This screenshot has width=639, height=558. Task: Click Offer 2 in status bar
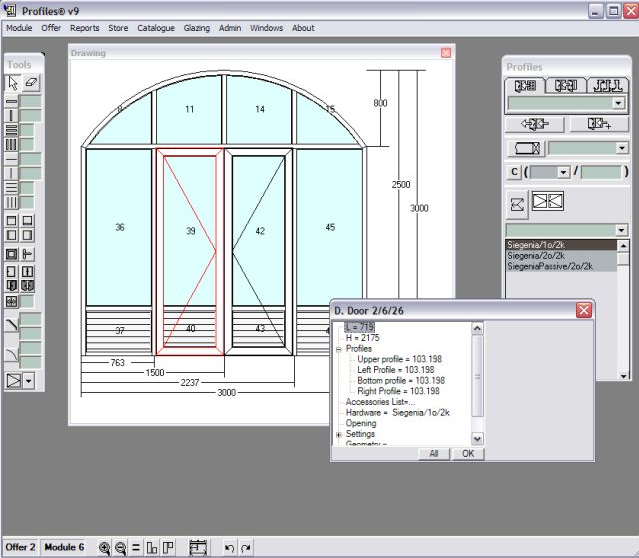pos(20,547)
